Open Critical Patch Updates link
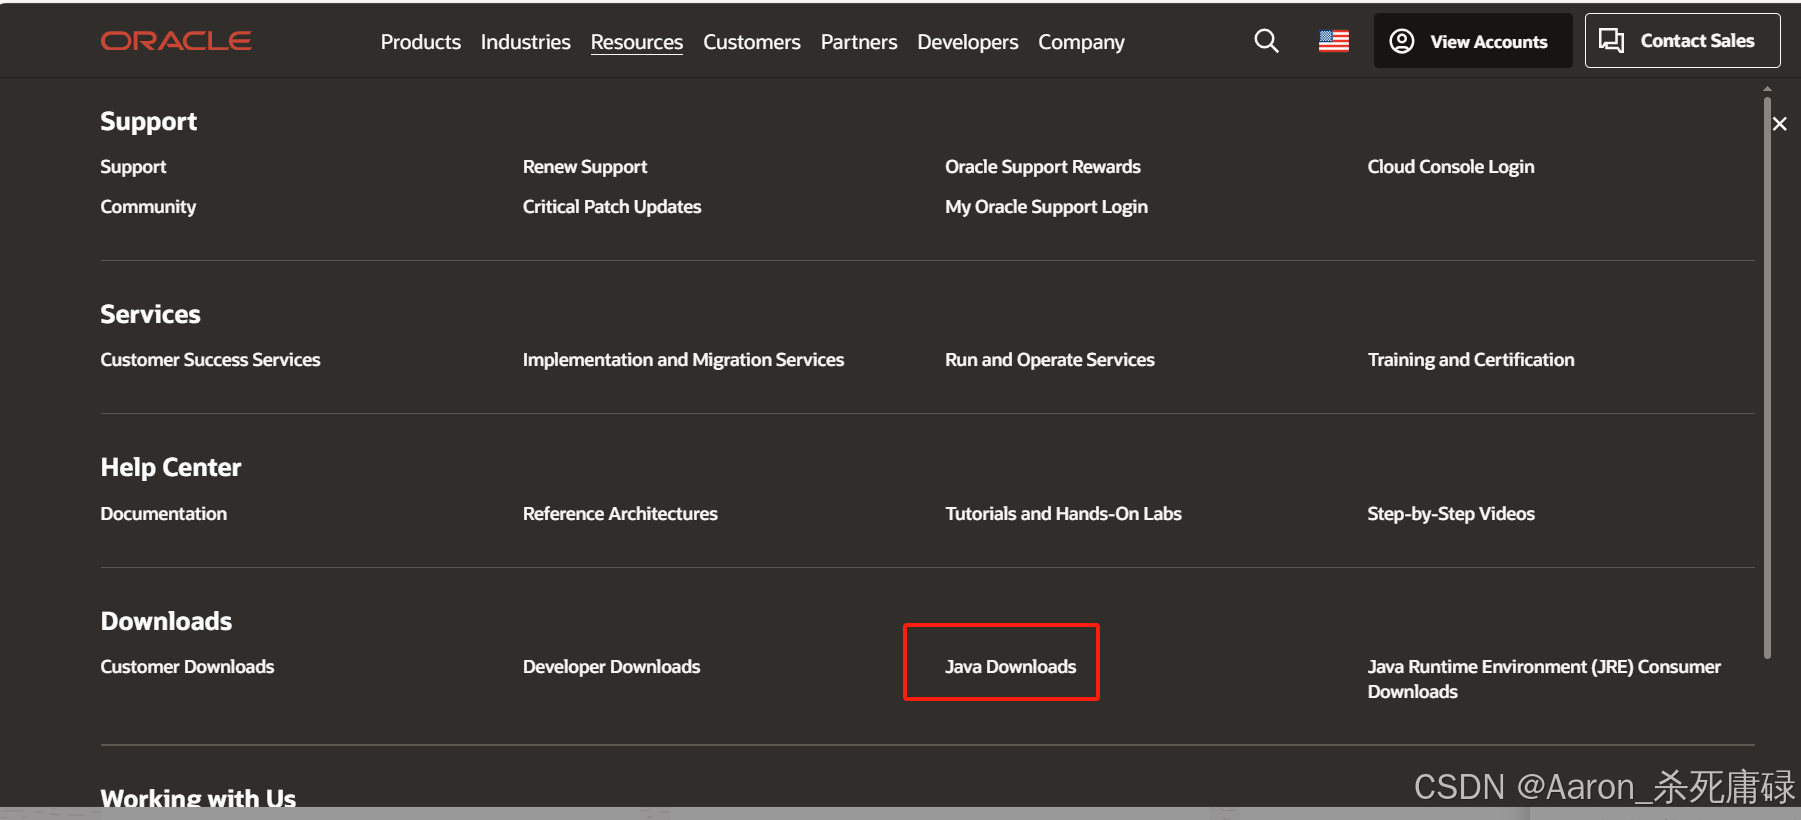 pos(612,207)
